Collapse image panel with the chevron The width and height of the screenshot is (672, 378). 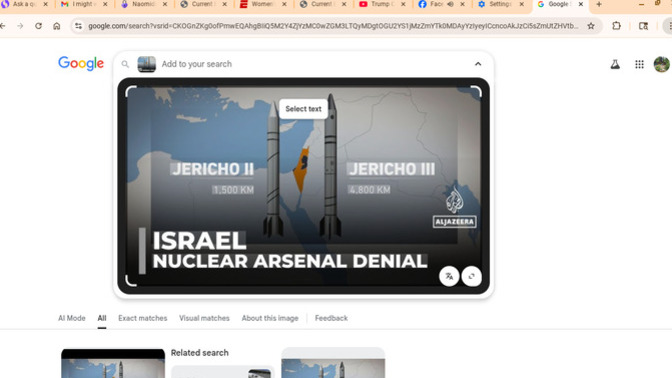(x=478, y=64)
